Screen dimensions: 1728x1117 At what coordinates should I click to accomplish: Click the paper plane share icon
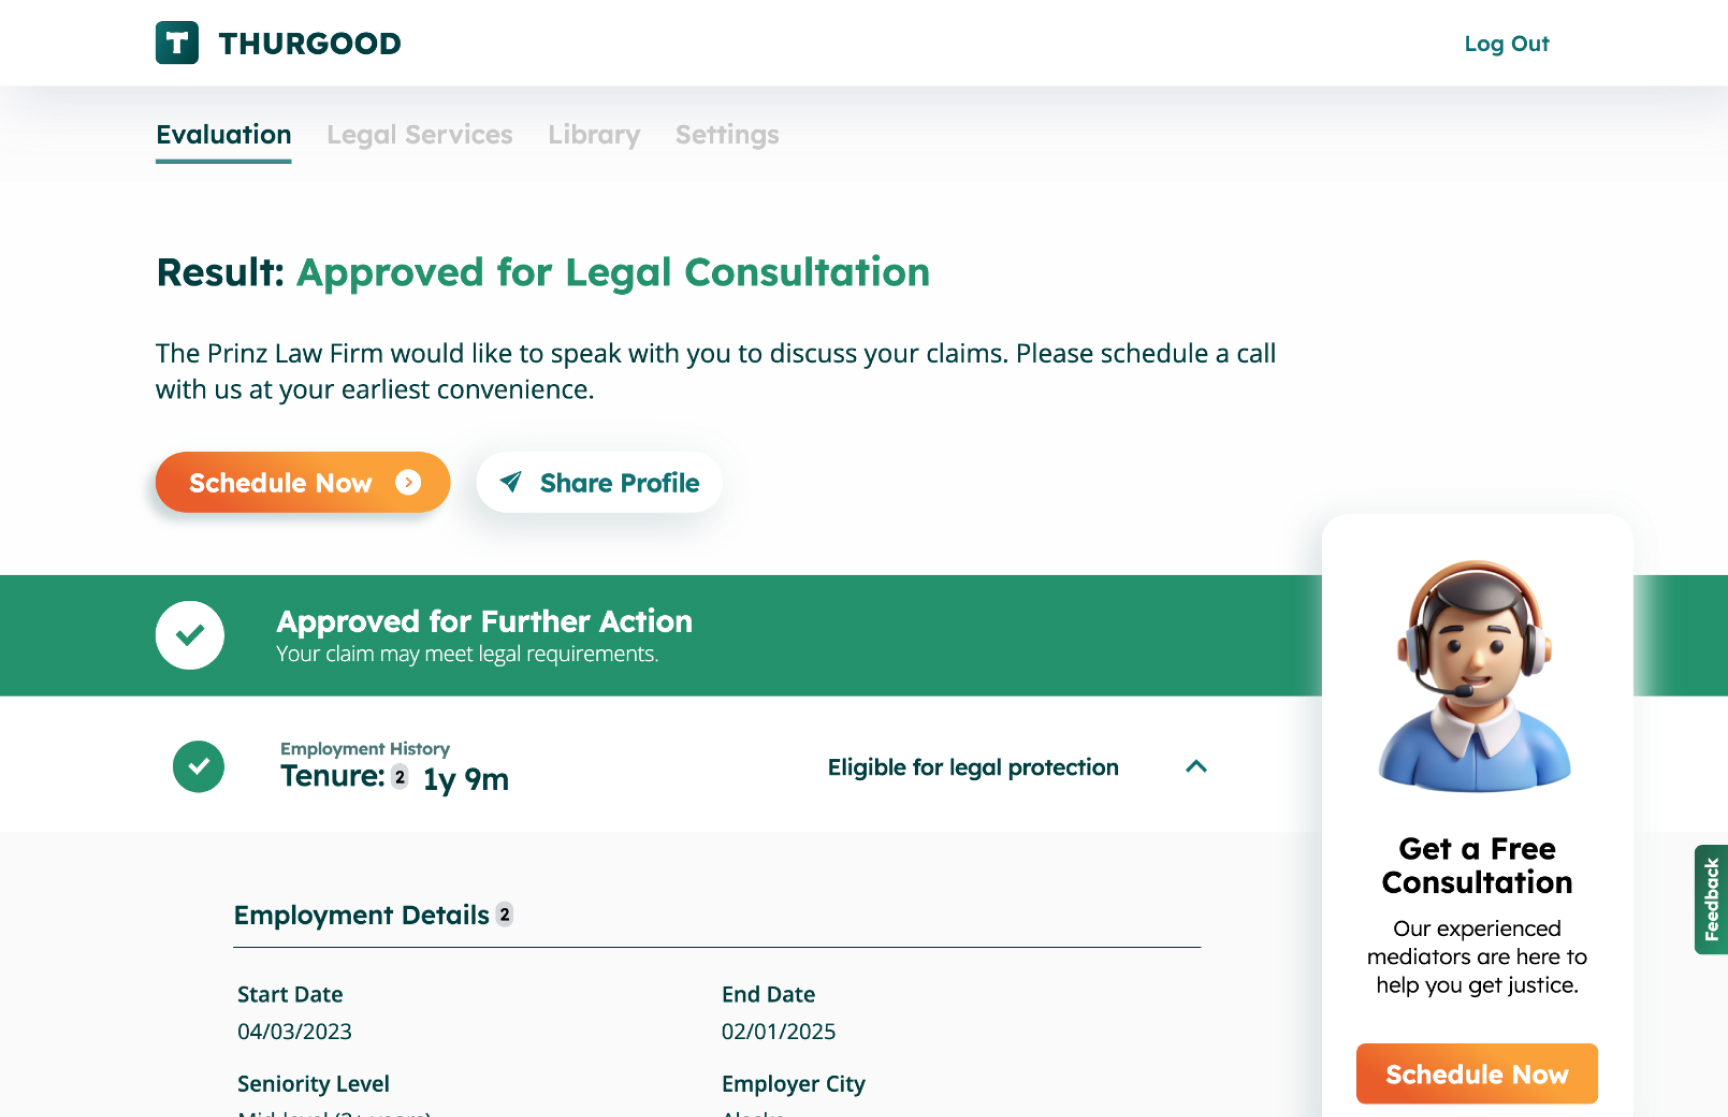point(511,482)
